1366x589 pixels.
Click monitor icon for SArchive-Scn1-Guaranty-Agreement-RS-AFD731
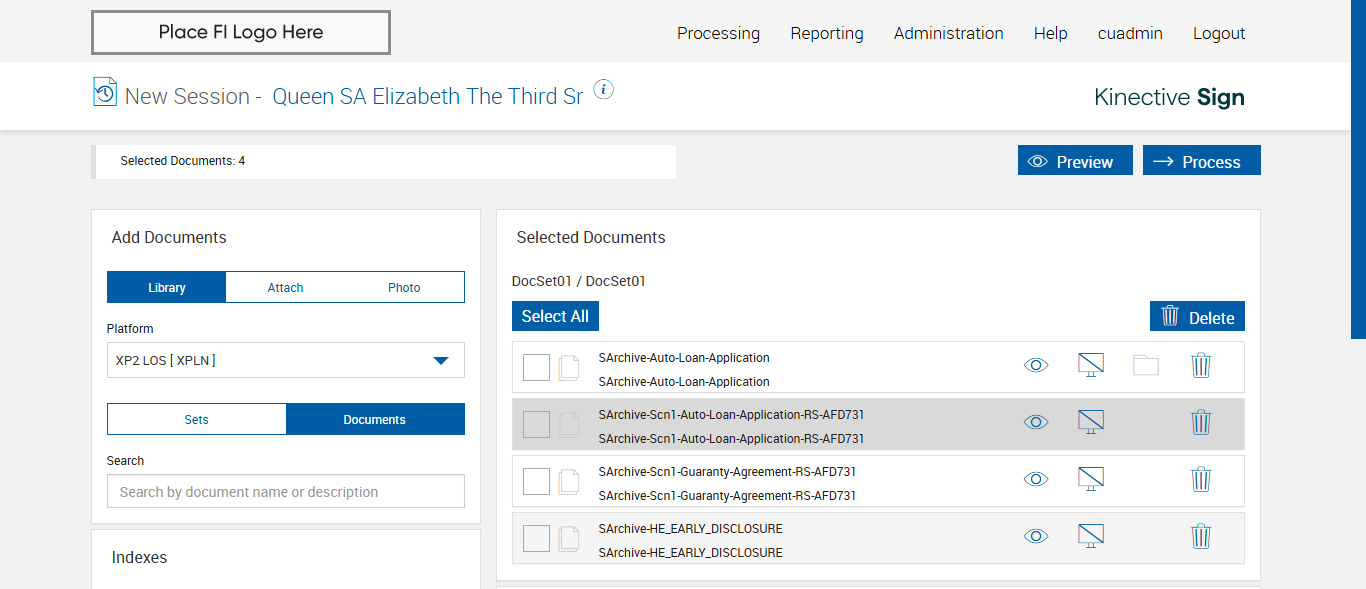click(1091, 480)
